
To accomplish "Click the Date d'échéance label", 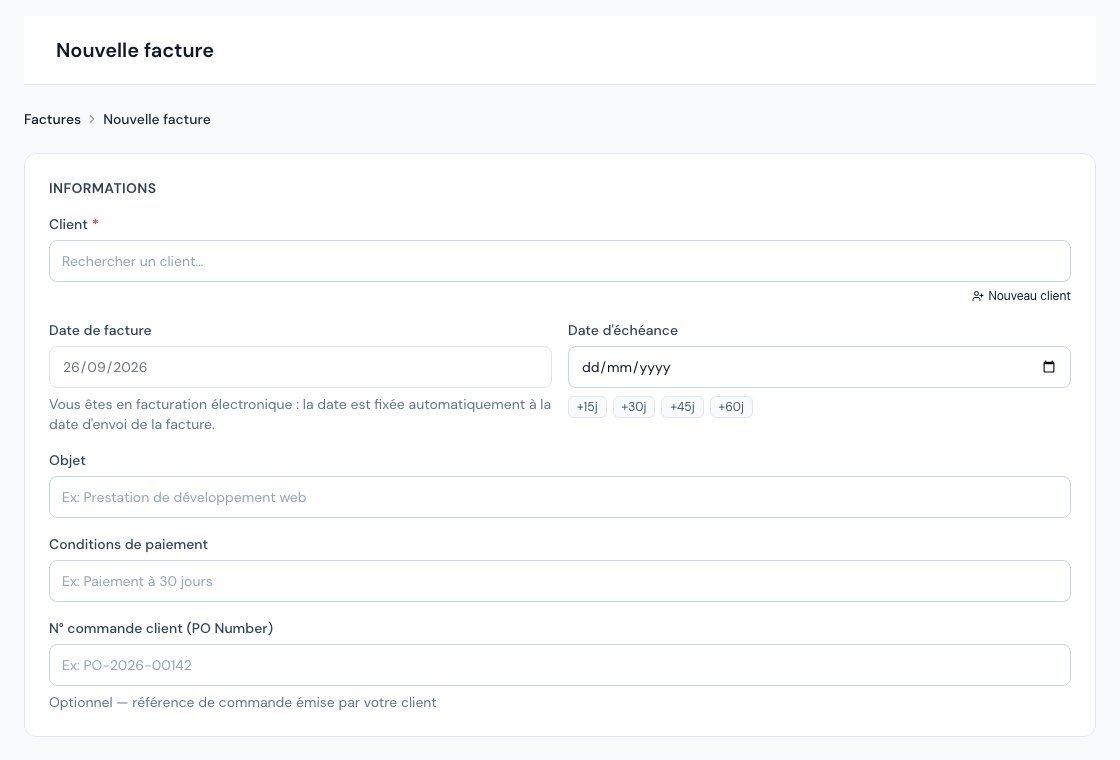I will (x=623, y=331).
